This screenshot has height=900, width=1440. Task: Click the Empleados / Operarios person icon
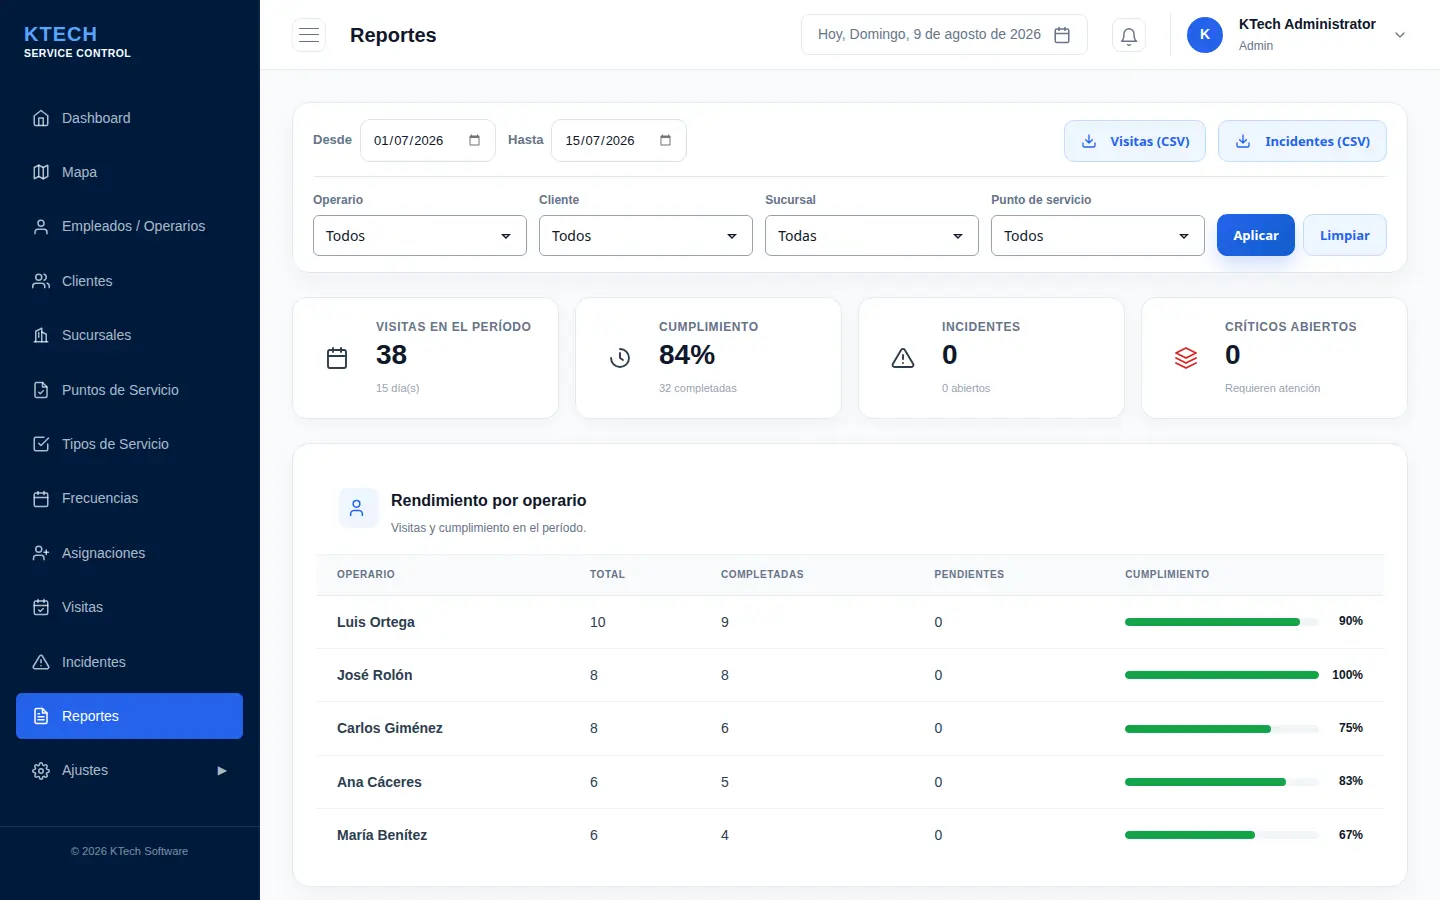[41, 227]
